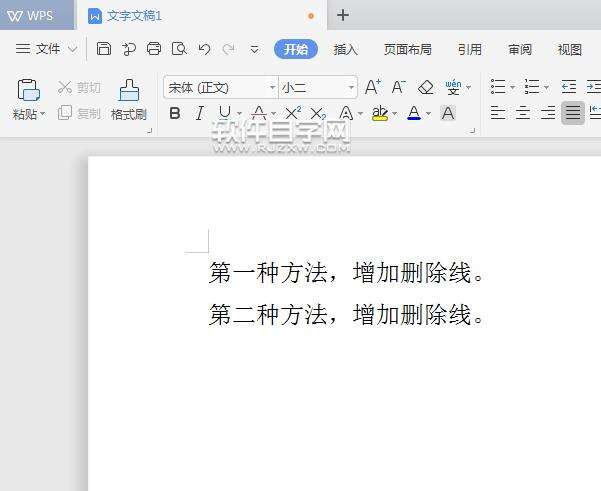
Task: Align text to the left
Action: pyautogui.click(x=498, y=113)
